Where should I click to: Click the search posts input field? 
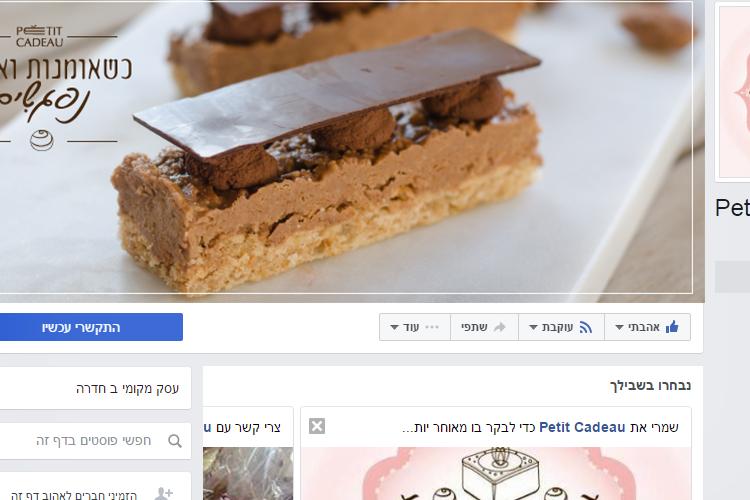tap(95, 441)
